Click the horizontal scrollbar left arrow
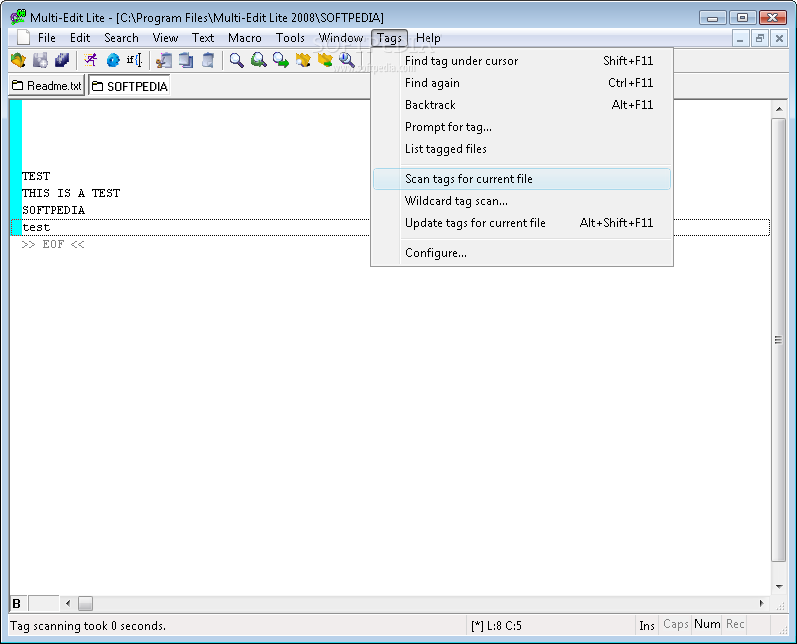Screen dimensions: 797x644 68,603
